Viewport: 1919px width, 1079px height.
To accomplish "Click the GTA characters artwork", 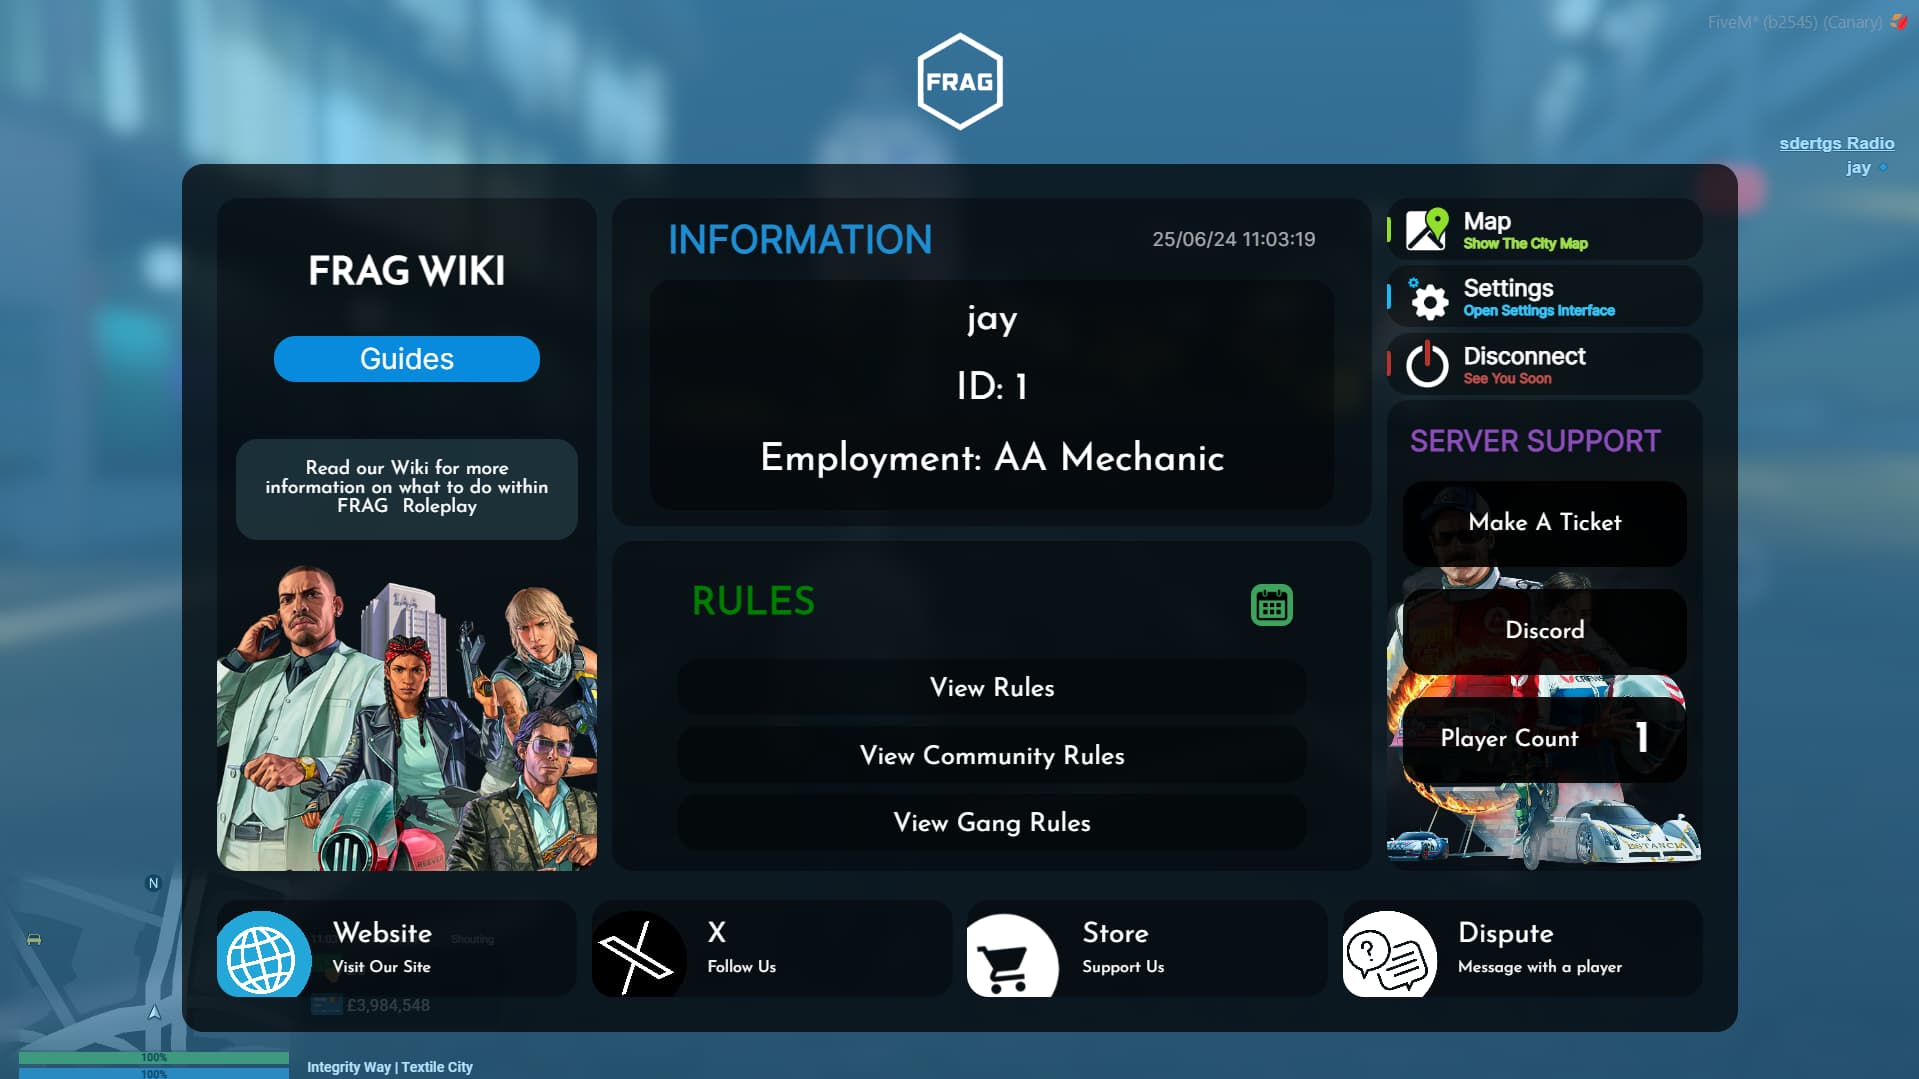I will click(407, 716).
